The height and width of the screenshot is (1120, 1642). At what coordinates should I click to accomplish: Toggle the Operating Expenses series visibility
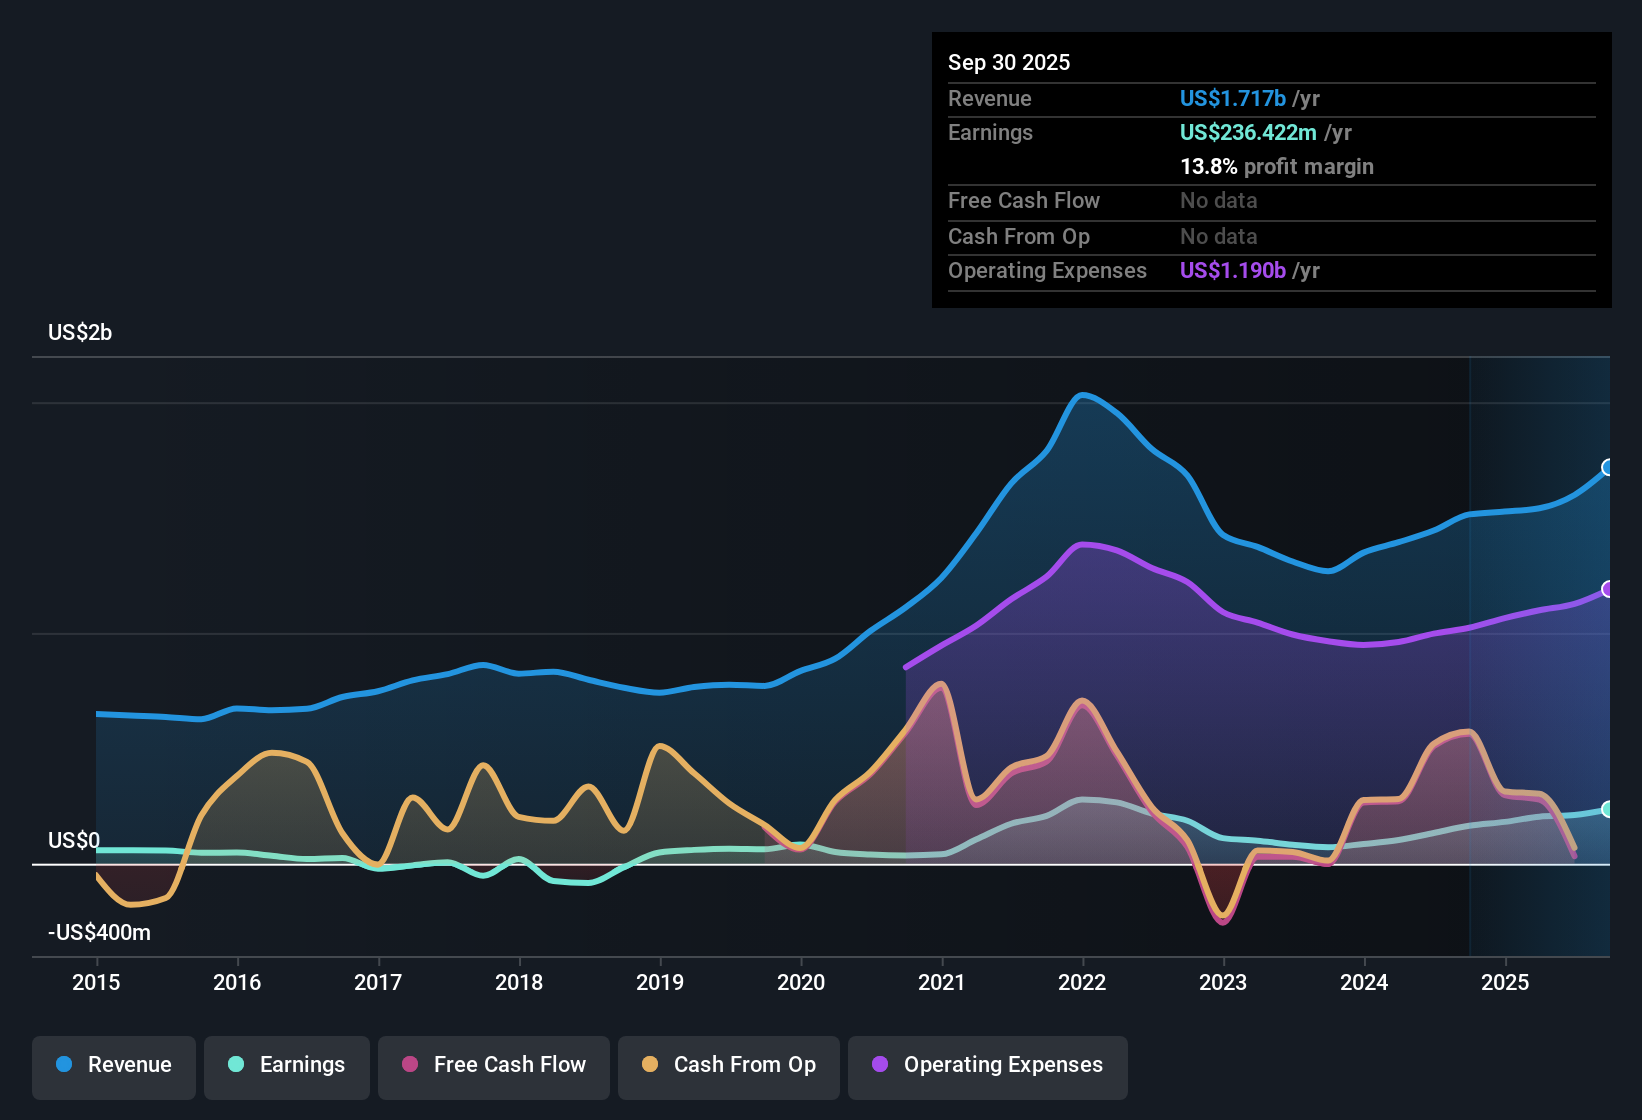pos(987,1065)
